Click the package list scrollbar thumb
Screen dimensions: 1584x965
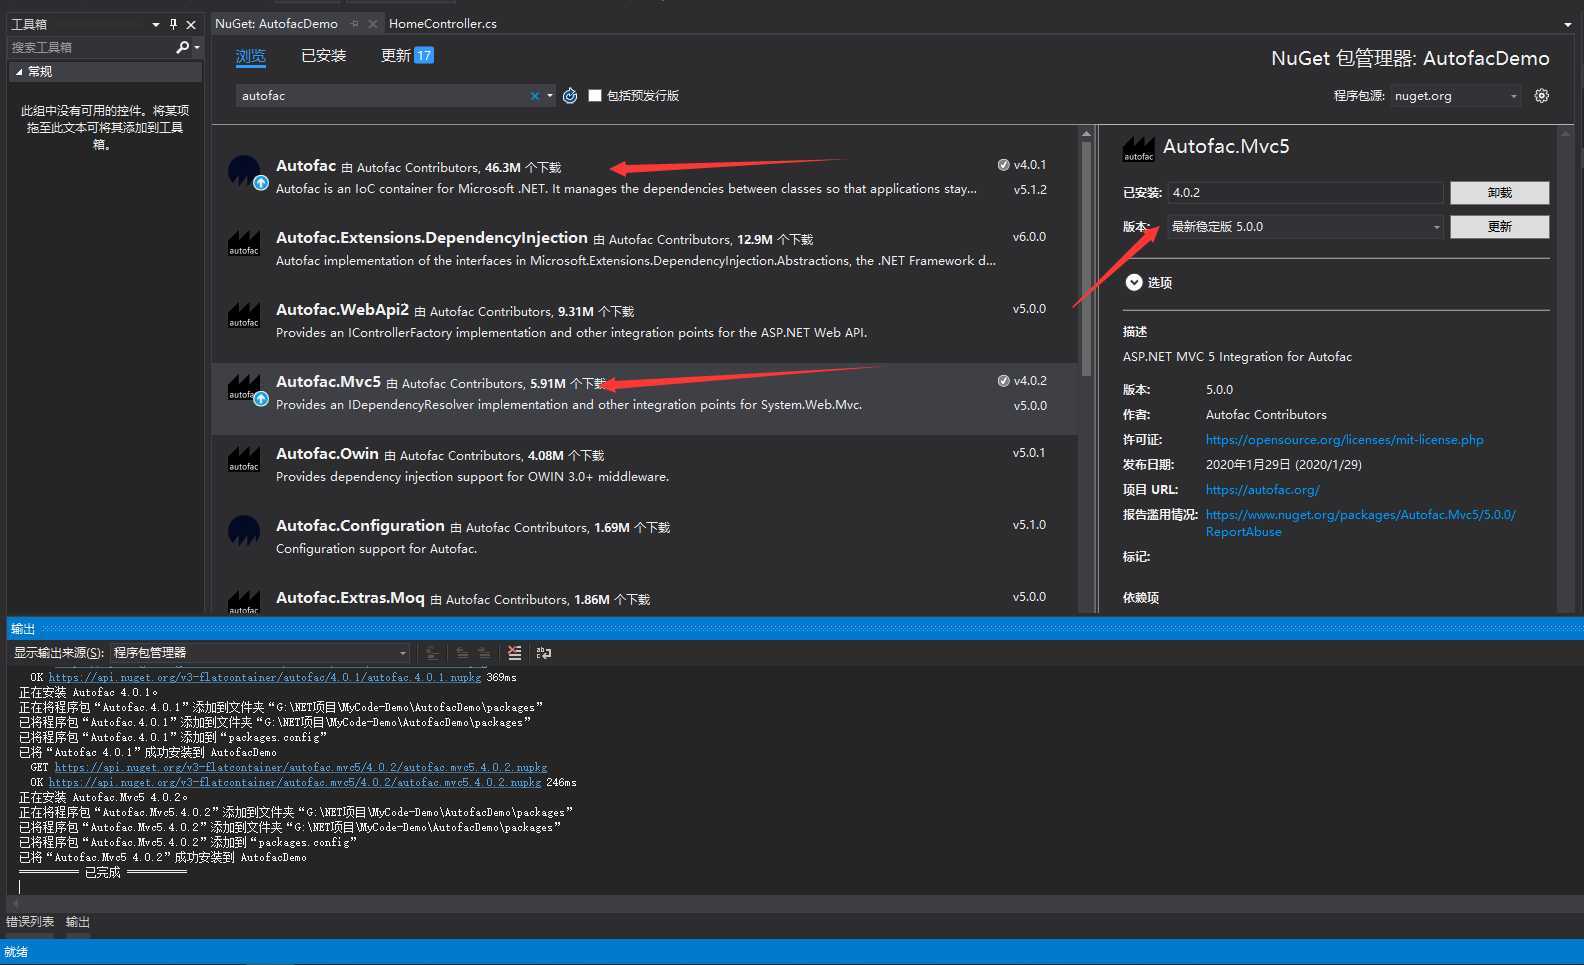[x=1086, y=258]
